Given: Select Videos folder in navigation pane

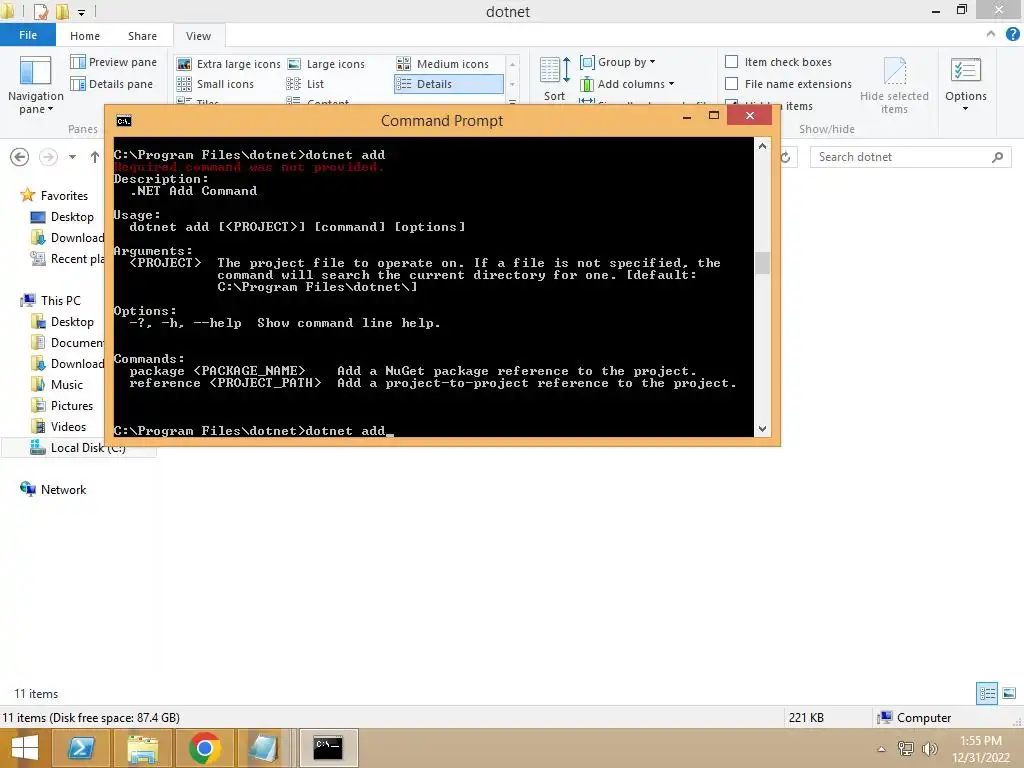Looking at the screenshot, I should click(59, 426).
